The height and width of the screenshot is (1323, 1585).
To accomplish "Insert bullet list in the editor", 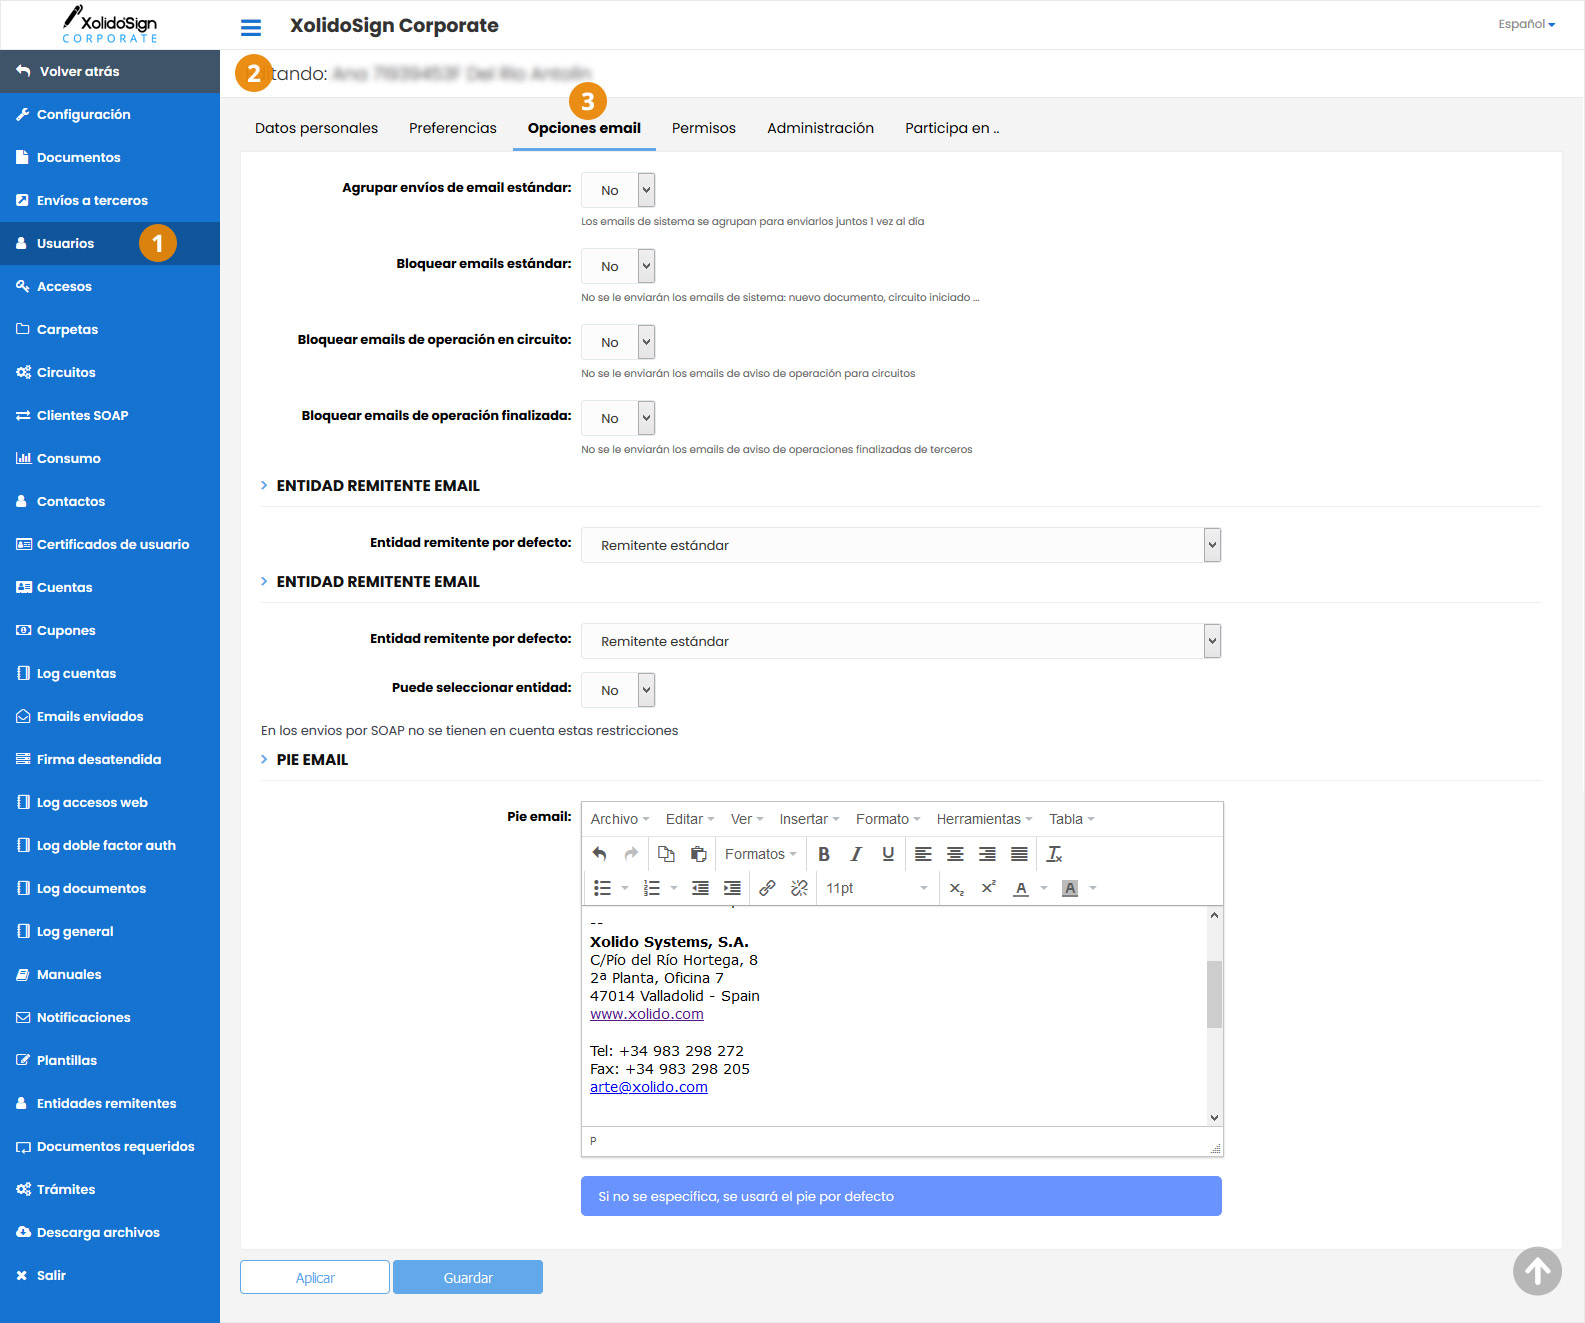I will [x=603, y=888].
